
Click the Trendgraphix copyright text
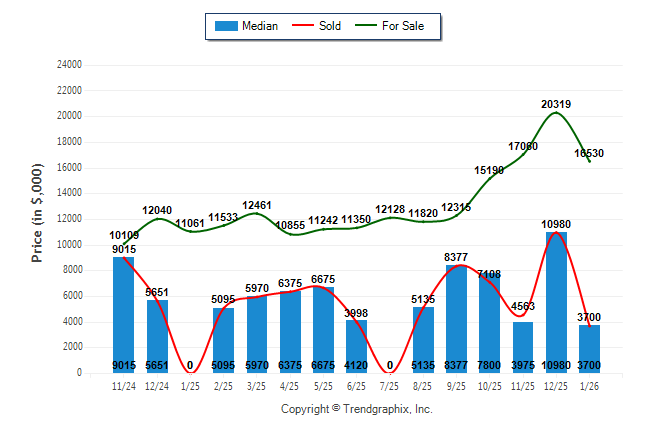click(x=356, y=409)
